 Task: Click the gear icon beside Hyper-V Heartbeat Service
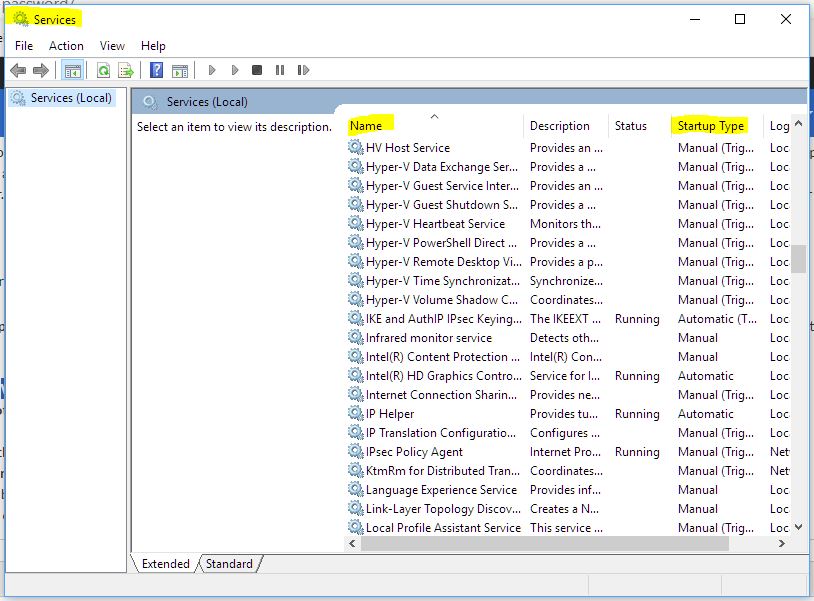[355, 224]
